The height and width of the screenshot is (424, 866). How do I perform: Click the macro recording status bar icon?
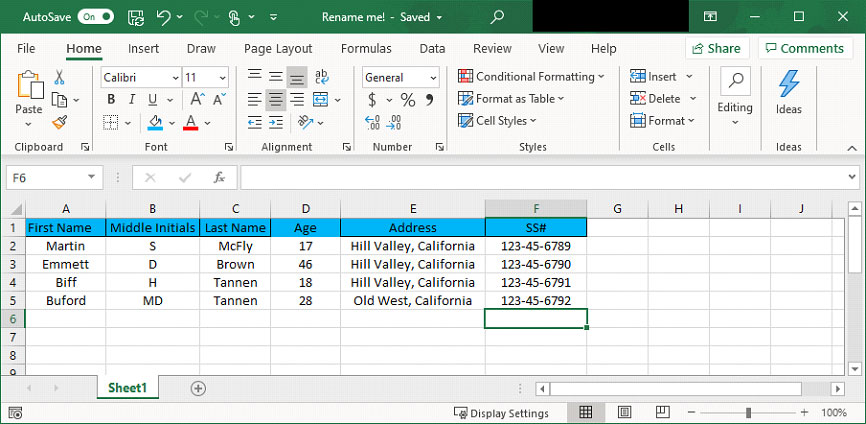coord(15,413)
